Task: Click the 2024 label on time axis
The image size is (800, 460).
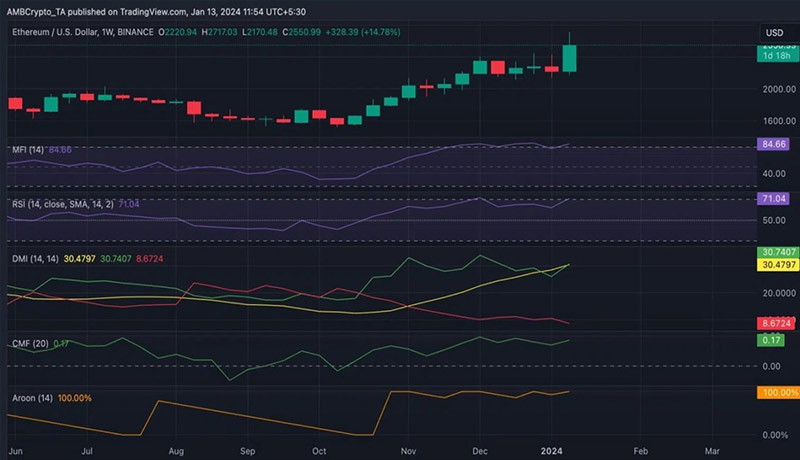Action: click(558, 452)
